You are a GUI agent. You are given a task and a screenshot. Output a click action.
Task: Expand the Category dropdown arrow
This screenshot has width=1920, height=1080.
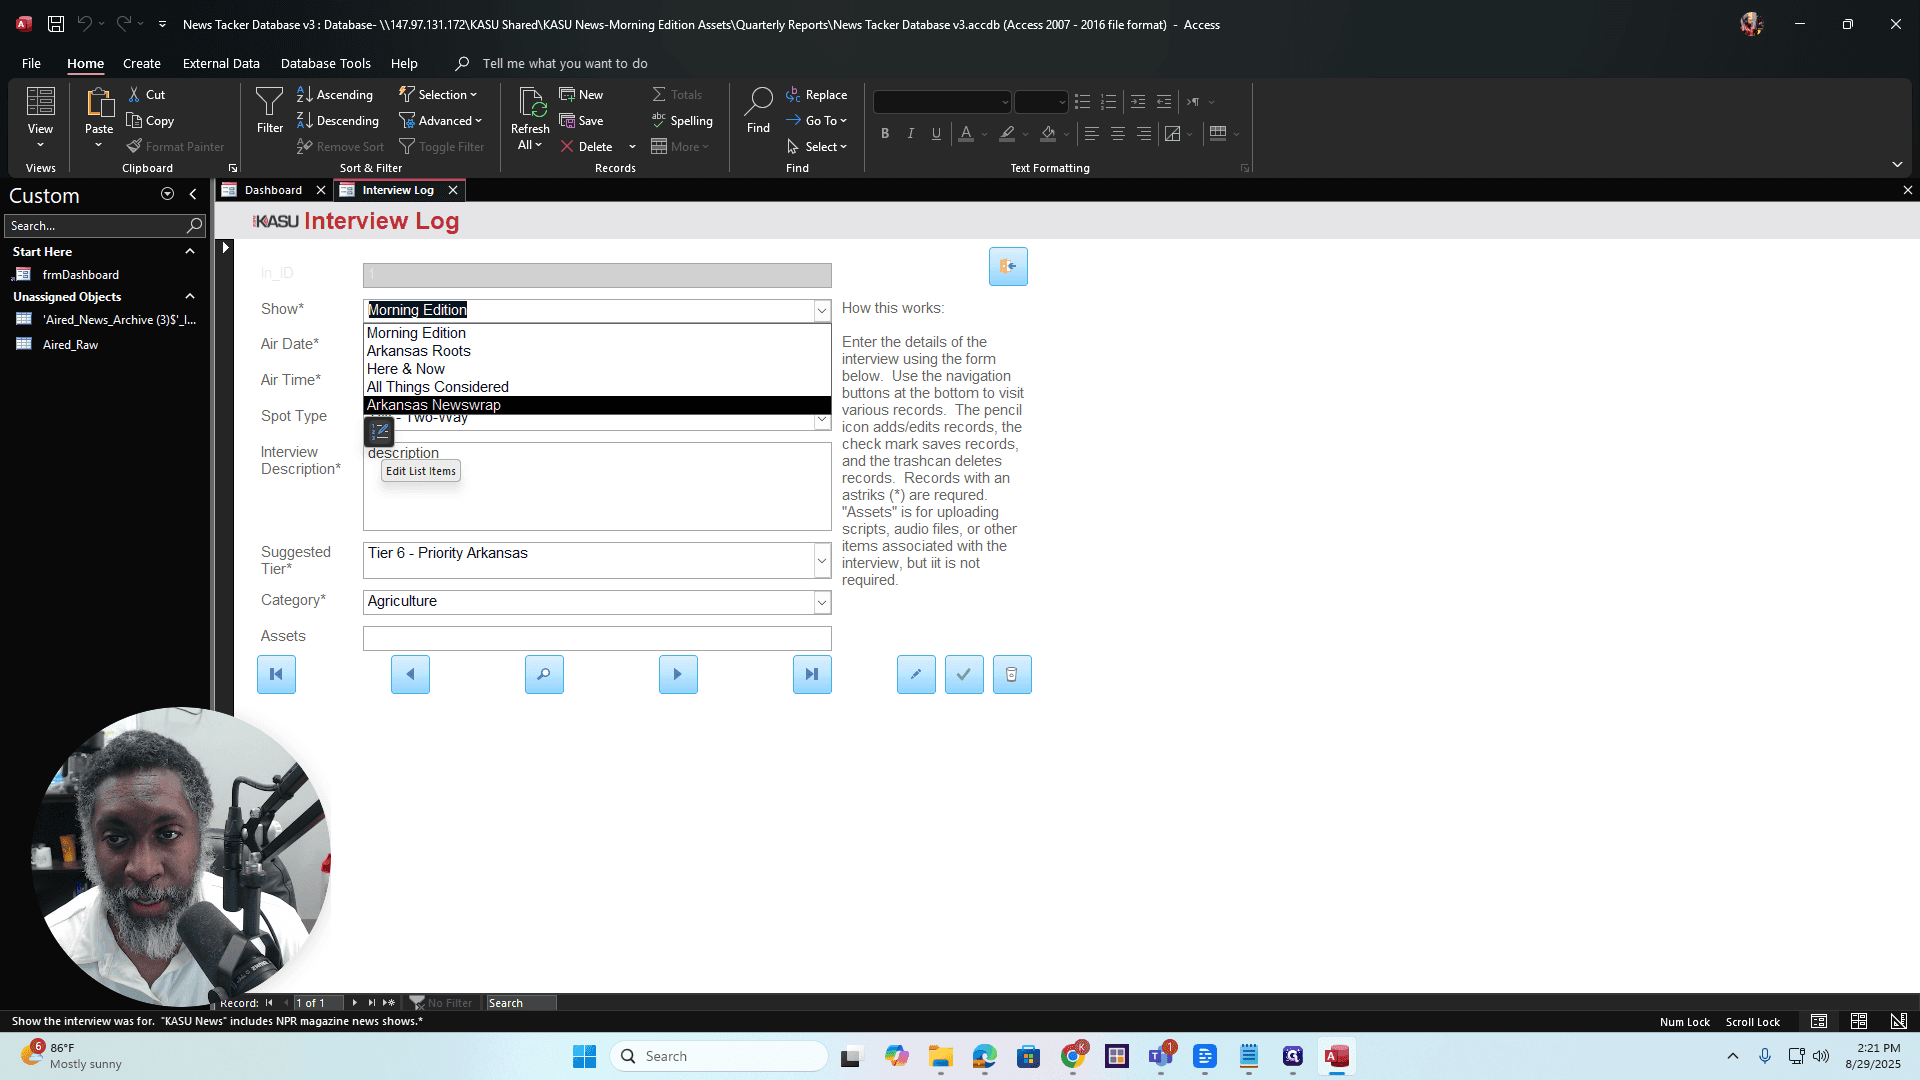click(822, 603)
